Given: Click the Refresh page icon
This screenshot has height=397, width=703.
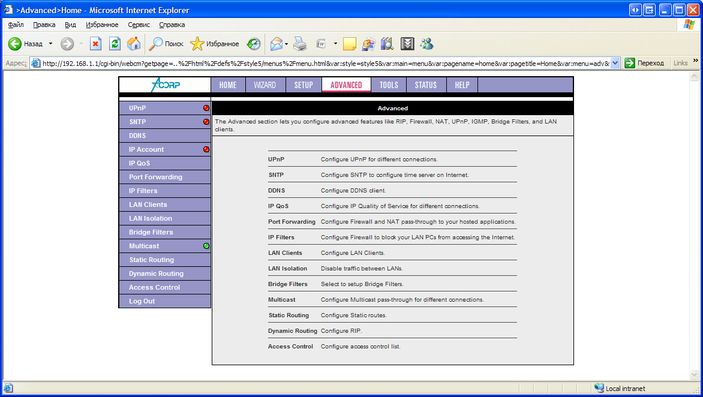Looking at the screenshot, I should pos(115,44).
